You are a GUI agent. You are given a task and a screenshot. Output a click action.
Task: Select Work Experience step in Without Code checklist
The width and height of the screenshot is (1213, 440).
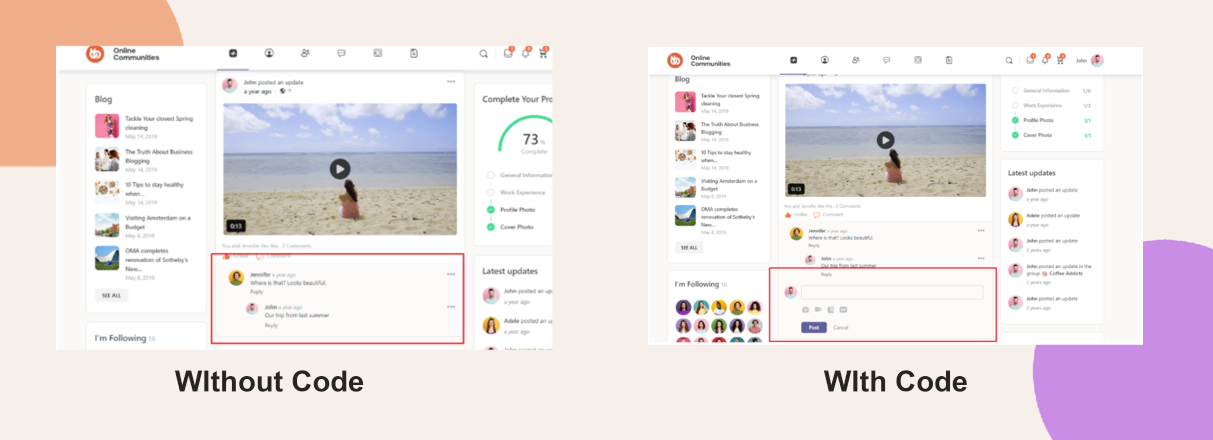click(516, 192)
